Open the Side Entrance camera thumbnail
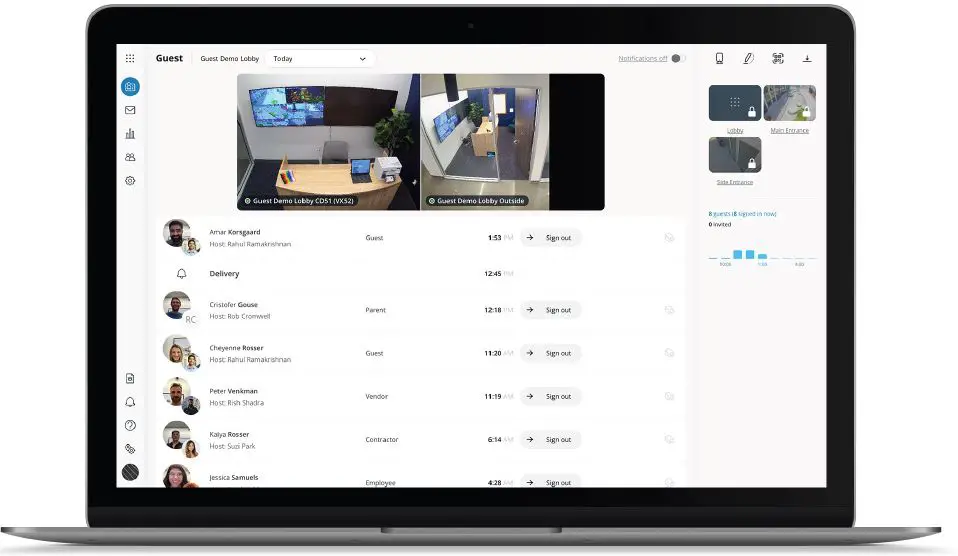This screenshot has width=958, height=556. pyautogui.click(x=735, y=155)
